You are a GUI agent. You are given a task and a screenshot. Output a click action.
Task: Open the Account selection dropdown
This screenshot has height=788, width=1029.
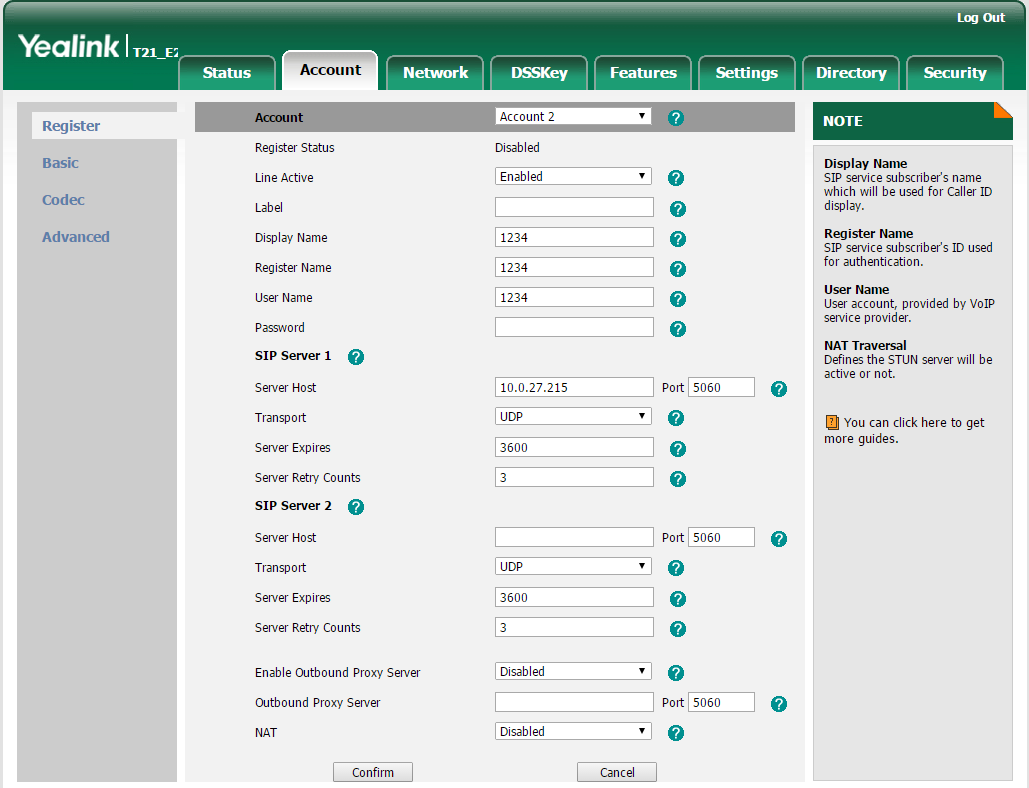573,117
